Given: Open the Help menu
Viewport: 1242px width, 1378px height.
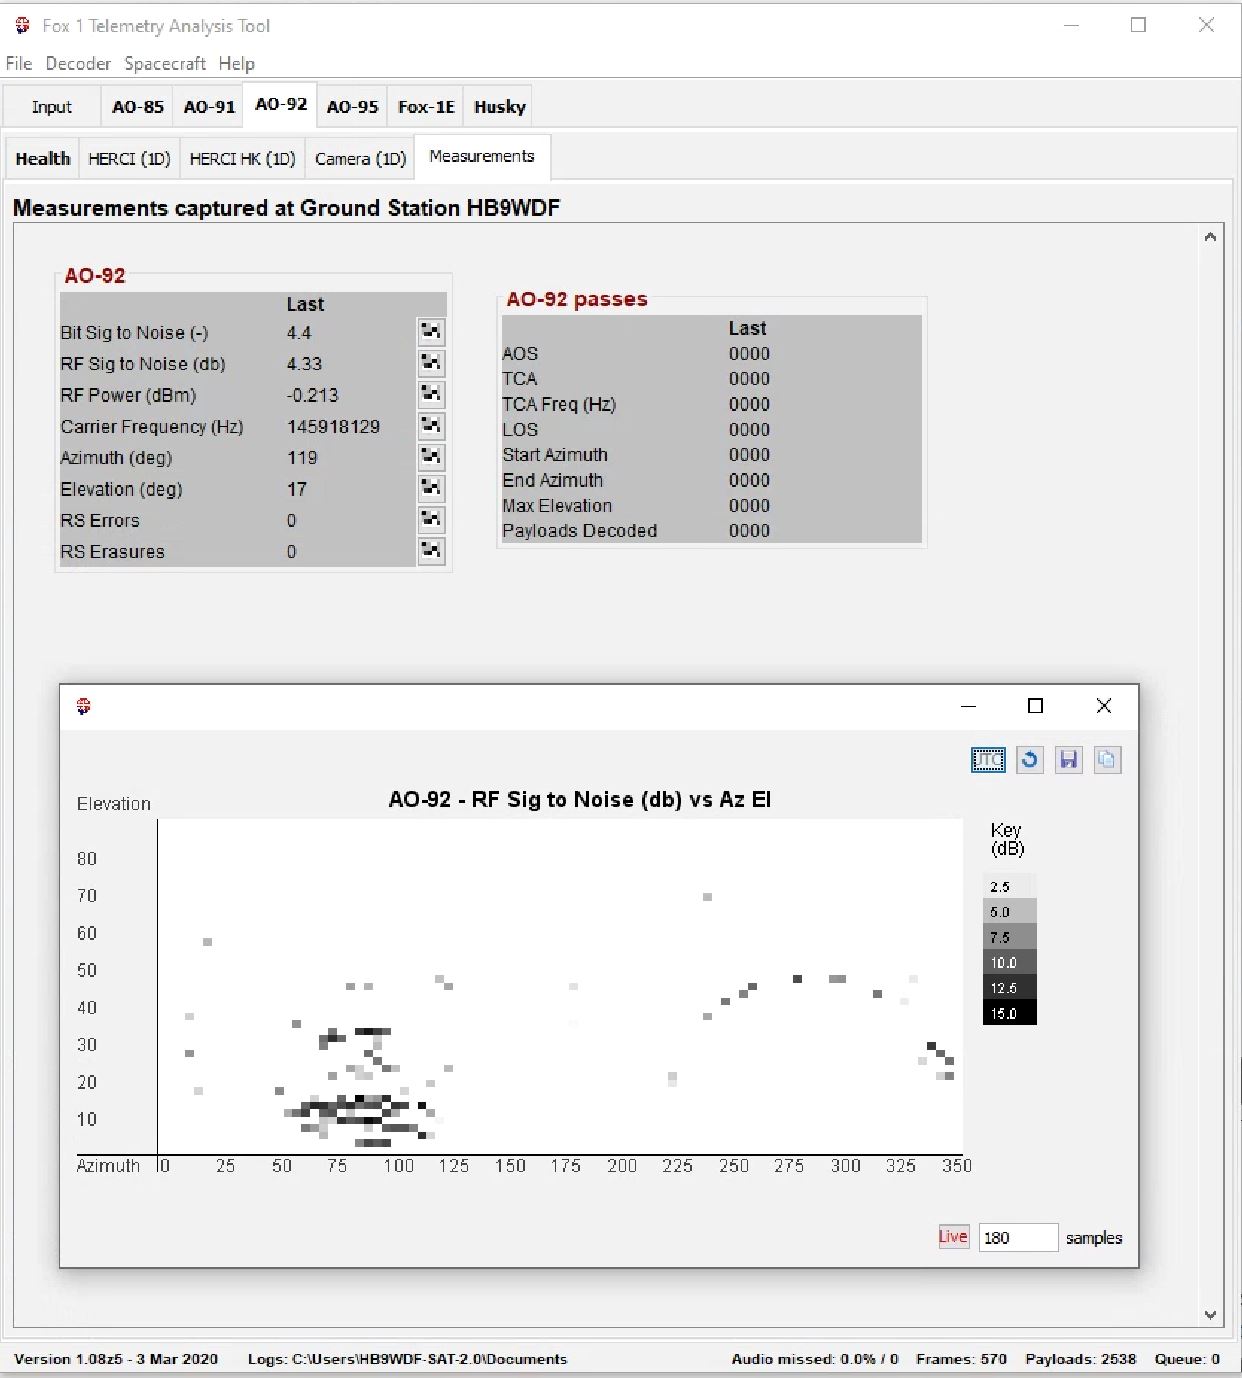Looking at the screenshot, I should [x=237, y=63].
